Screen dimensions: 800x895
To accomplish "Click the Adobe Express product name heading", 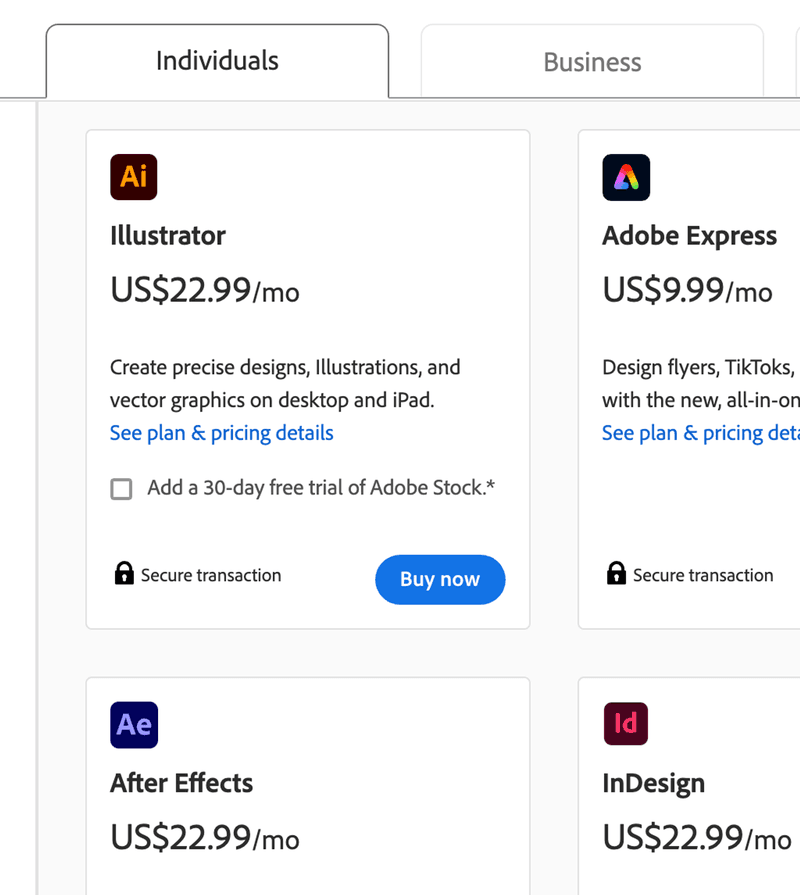I will point(689,236).
